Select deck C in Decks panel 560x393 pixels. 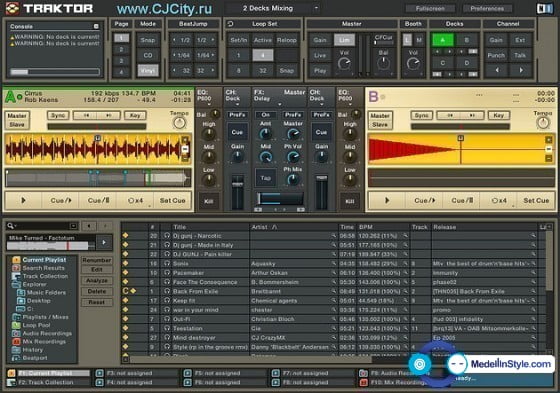(442, 63)
